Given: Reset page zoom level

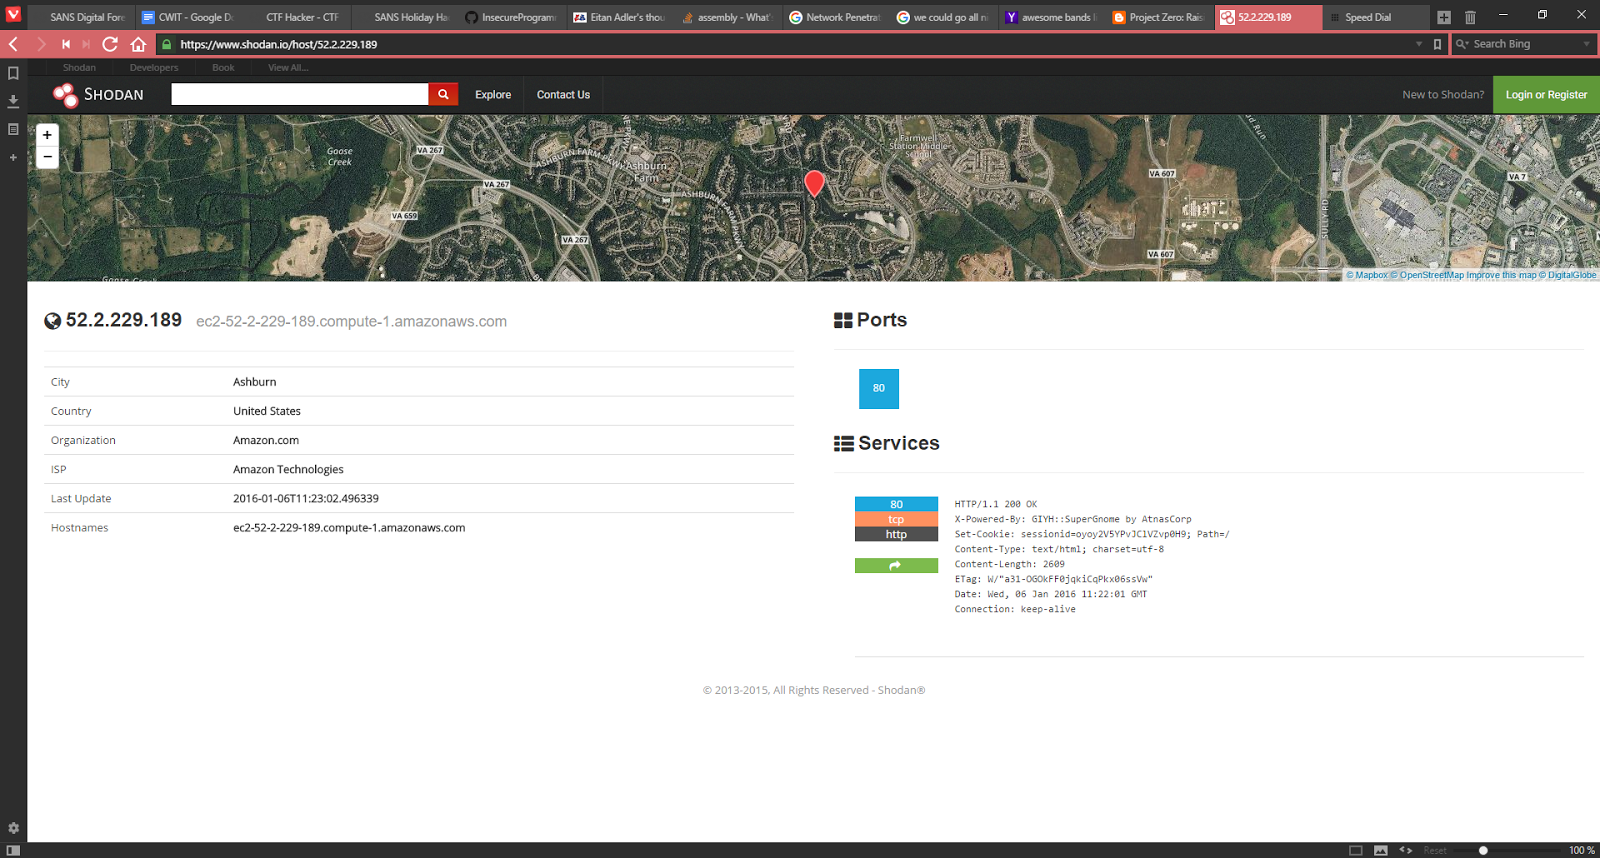Looking at the screenshot, I should [1435, 851].
